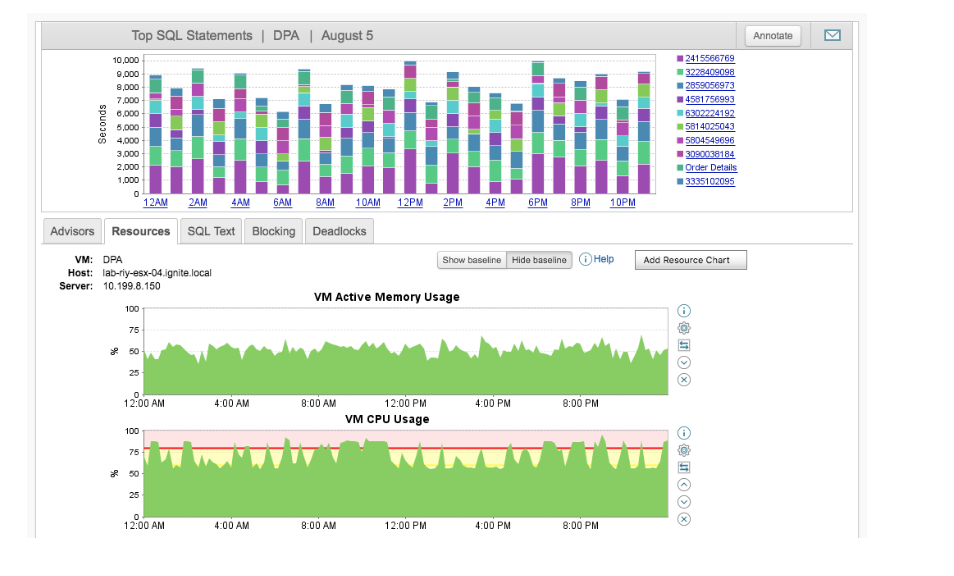The height and width of the screenshot is (576, 954).
Task: Open SQL hash 2859056973 link
Action: 709,86
